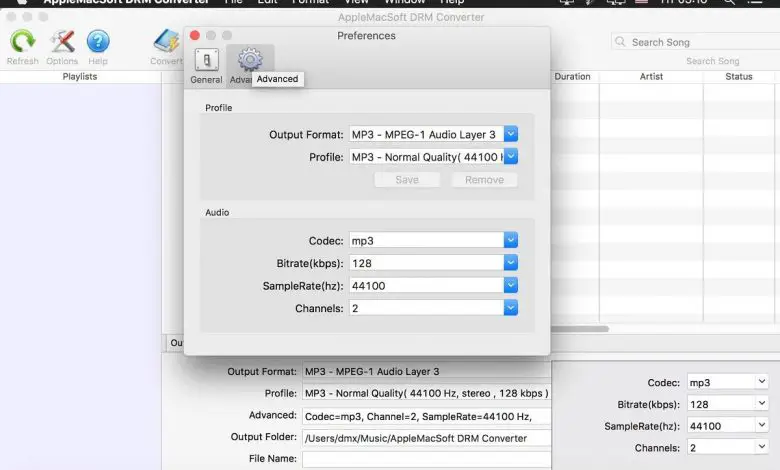Switch to the General preferences tab
Image resolution: width=780 pixels, height=470 pixels.
point(207,62)
